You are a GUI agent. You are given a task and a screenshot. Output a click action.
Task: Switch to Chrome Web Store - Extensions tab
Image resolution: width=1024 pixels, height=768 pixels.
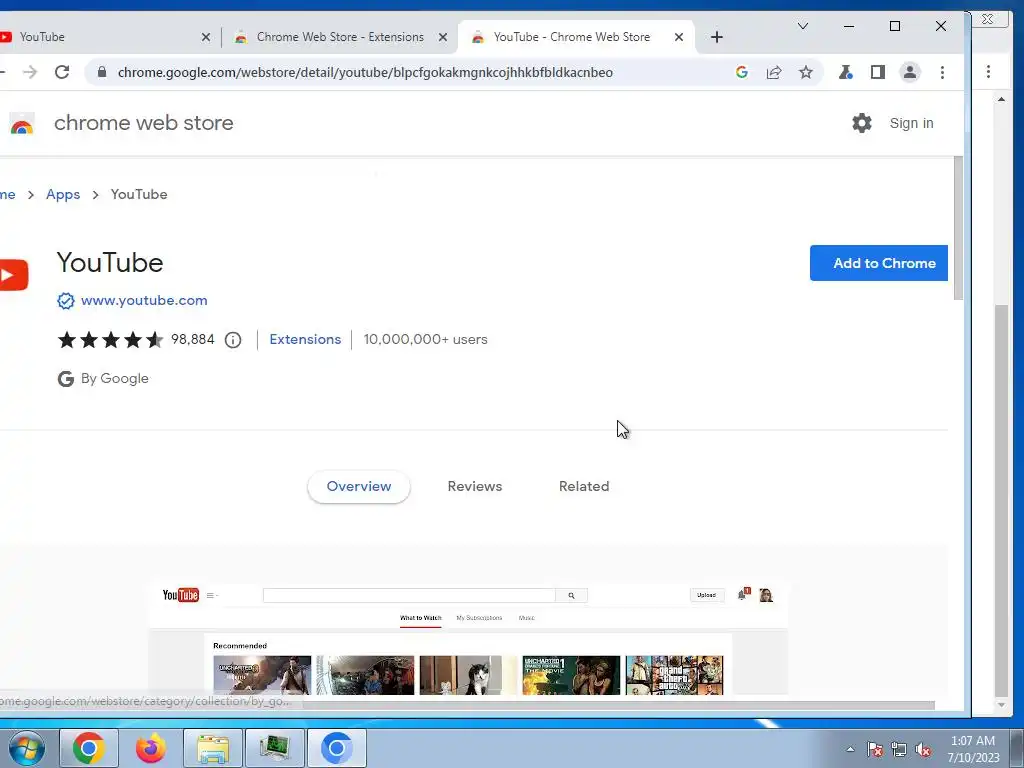click(340, 37)
